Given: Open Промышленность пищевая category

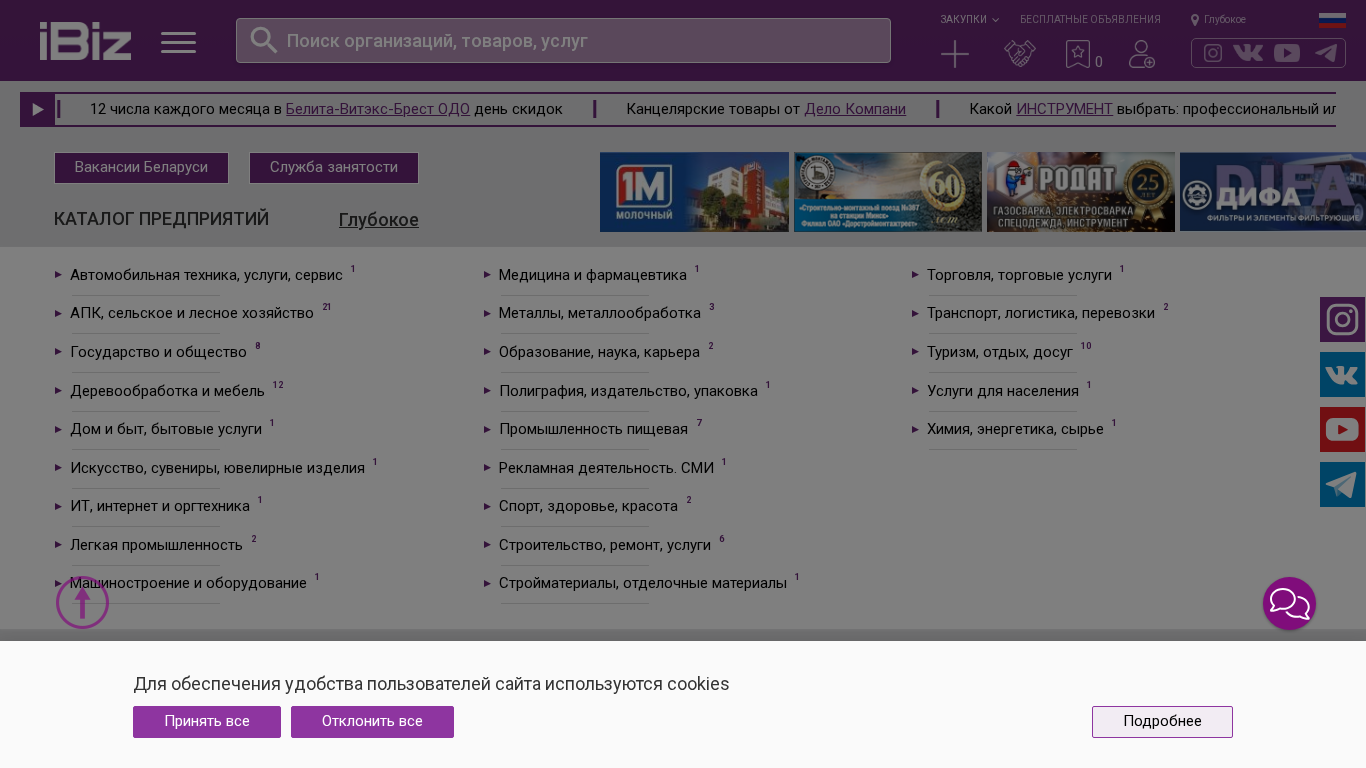Looking at the screenshot, I should pyautogui.click(x=593, y=429).
